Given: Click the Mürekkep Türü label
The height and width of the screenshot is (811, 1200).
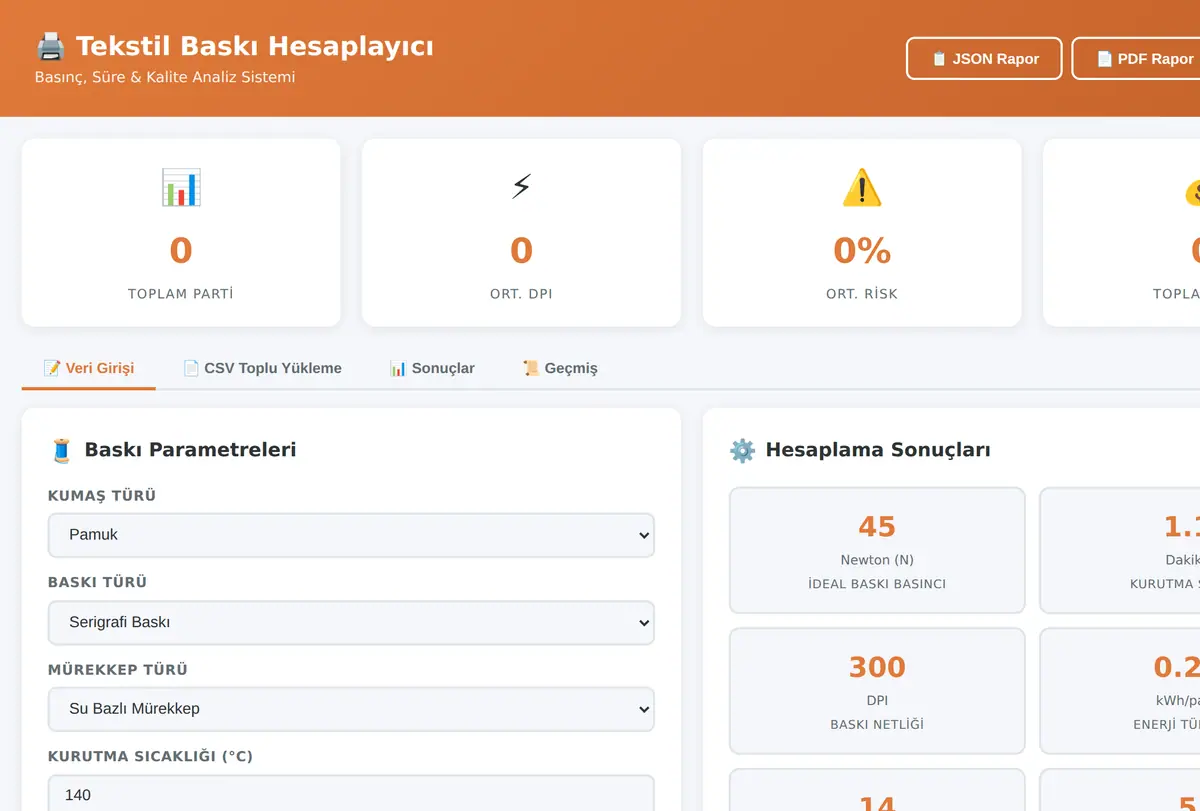Looking at the screenshot, I should pyautogui.click(x=118, y=670).
